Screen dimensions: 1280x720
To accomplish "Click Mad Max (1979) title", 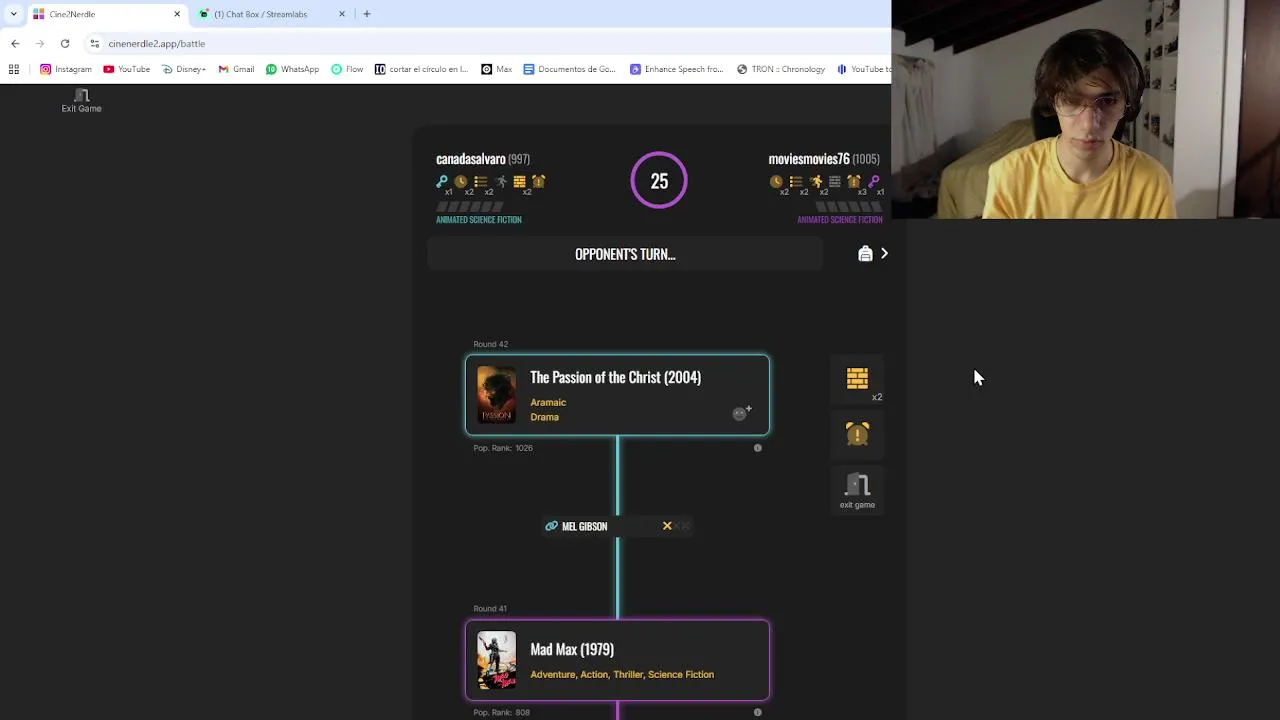I will 572,649.
